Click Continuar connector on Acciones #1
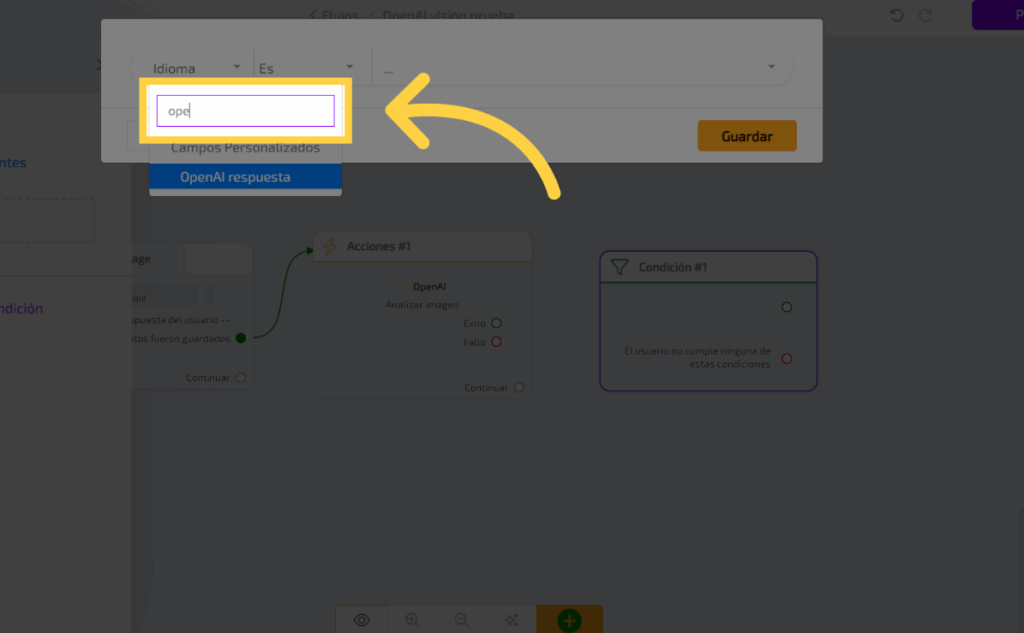 (519, 387)
